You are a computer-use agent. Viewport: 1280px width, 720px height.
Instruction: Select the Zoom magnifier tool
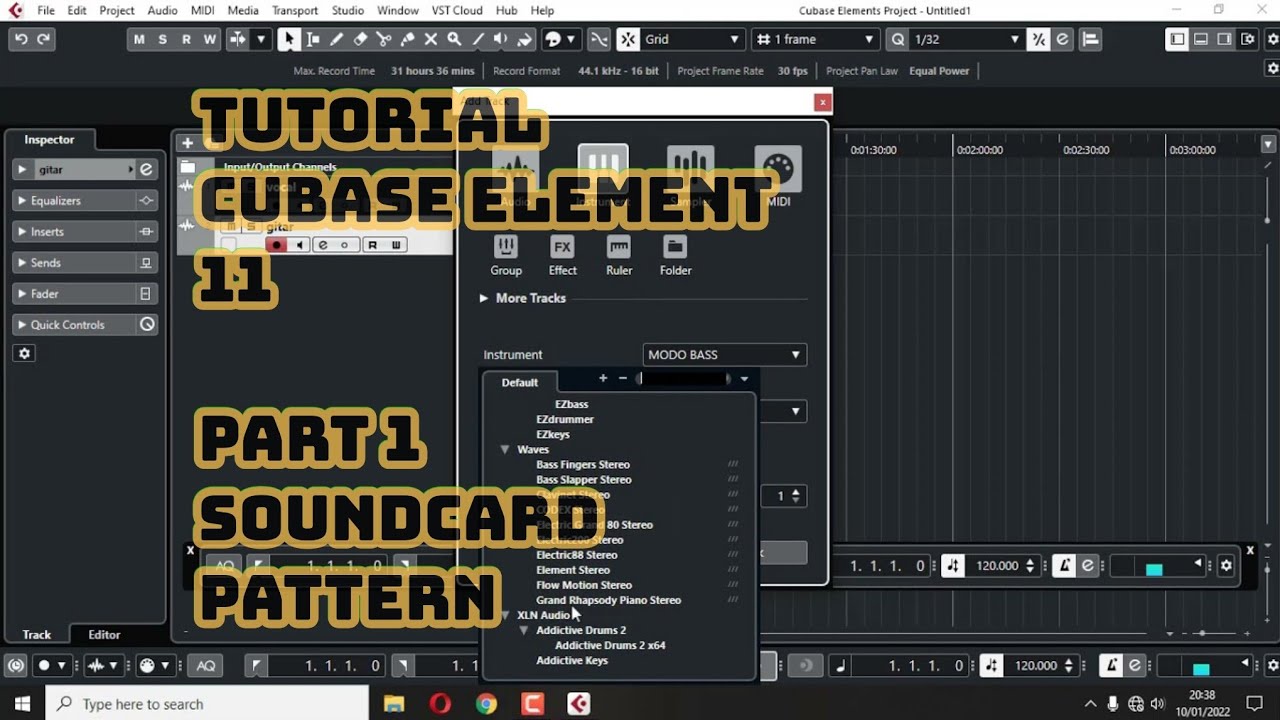pos(455,39)
